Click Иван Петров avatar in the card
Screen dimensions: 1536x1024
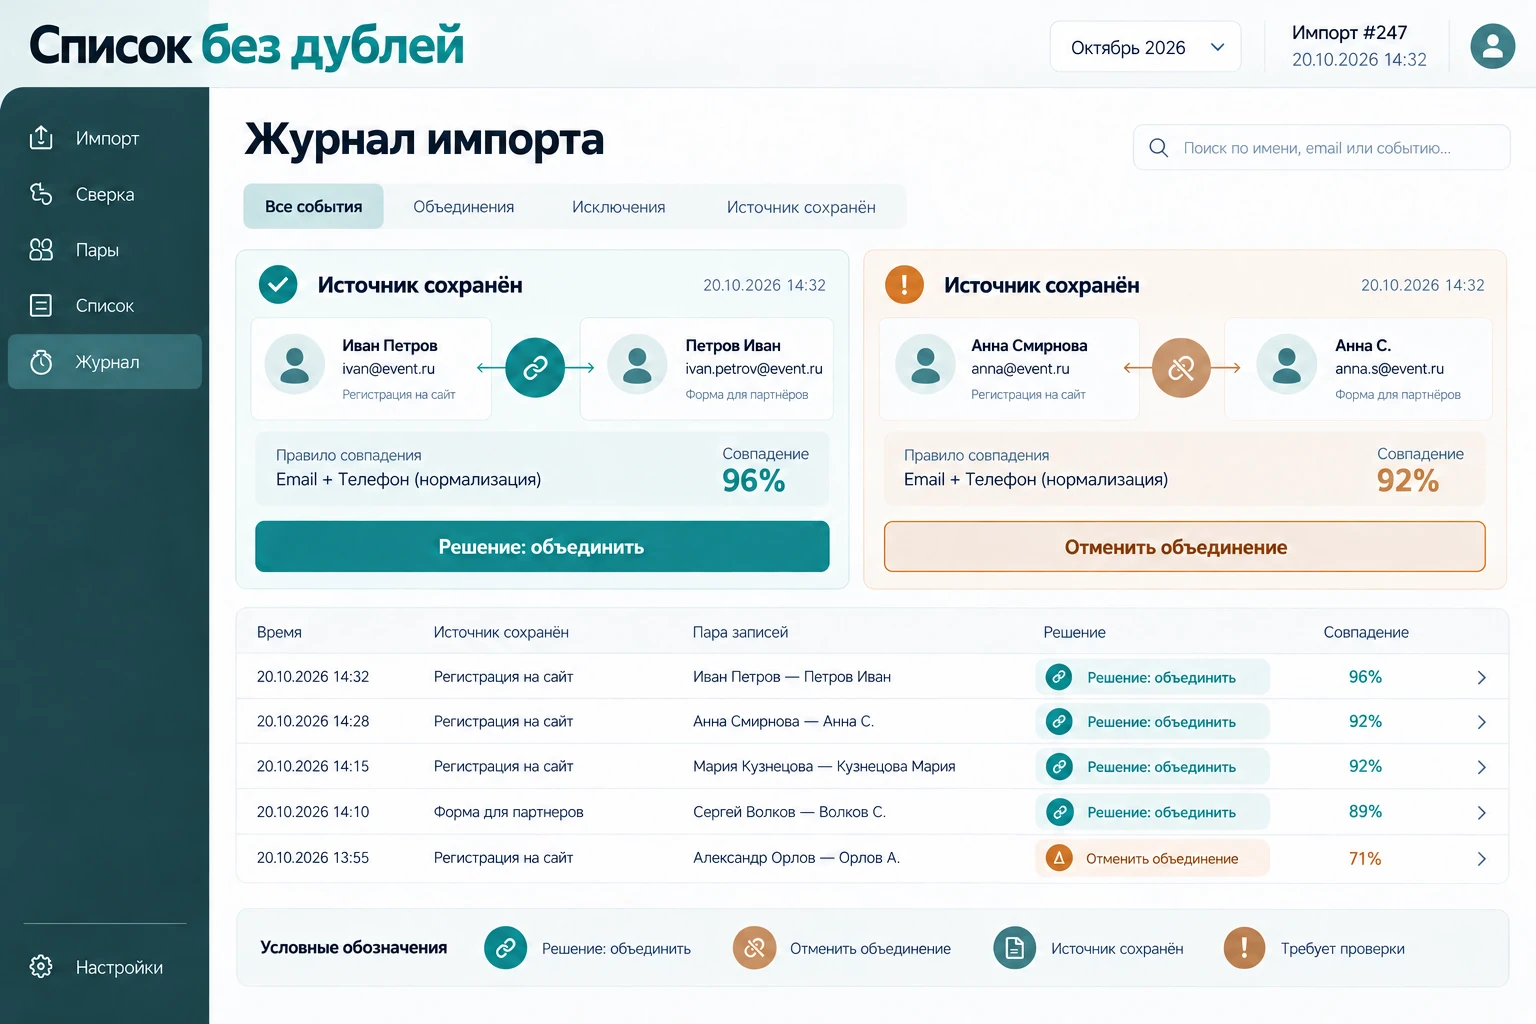click(x=295, y=365)
